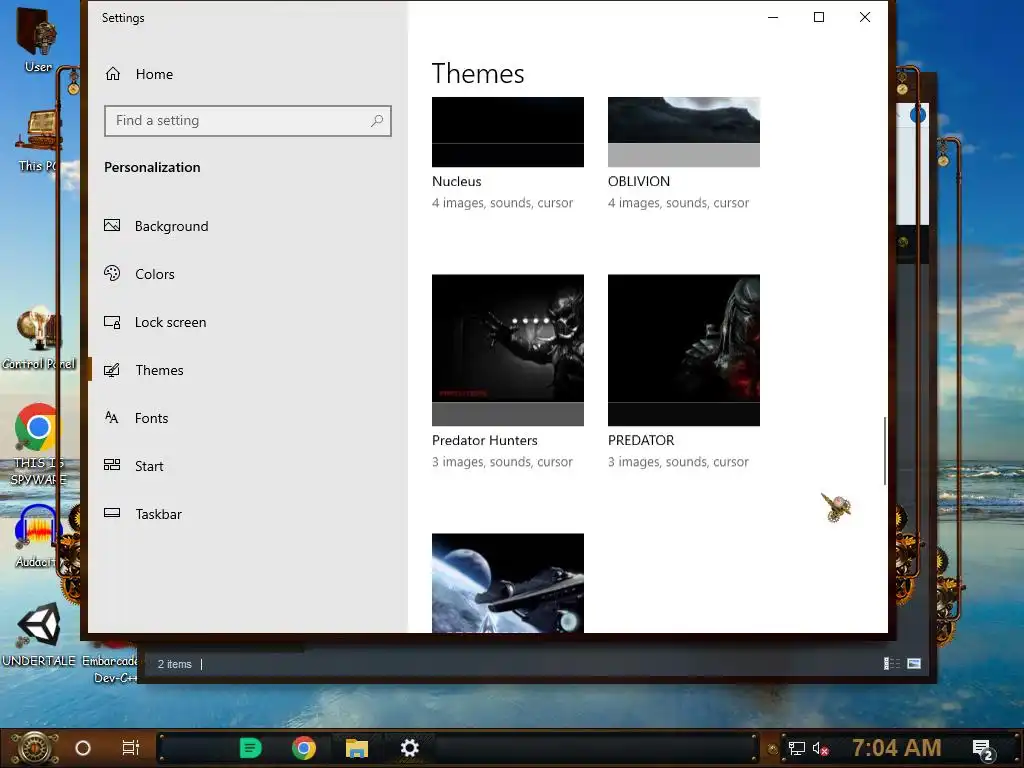The height and width of the screenshot is (768, 1024).
Task: Close the Settings window
Action: point(865,18)
